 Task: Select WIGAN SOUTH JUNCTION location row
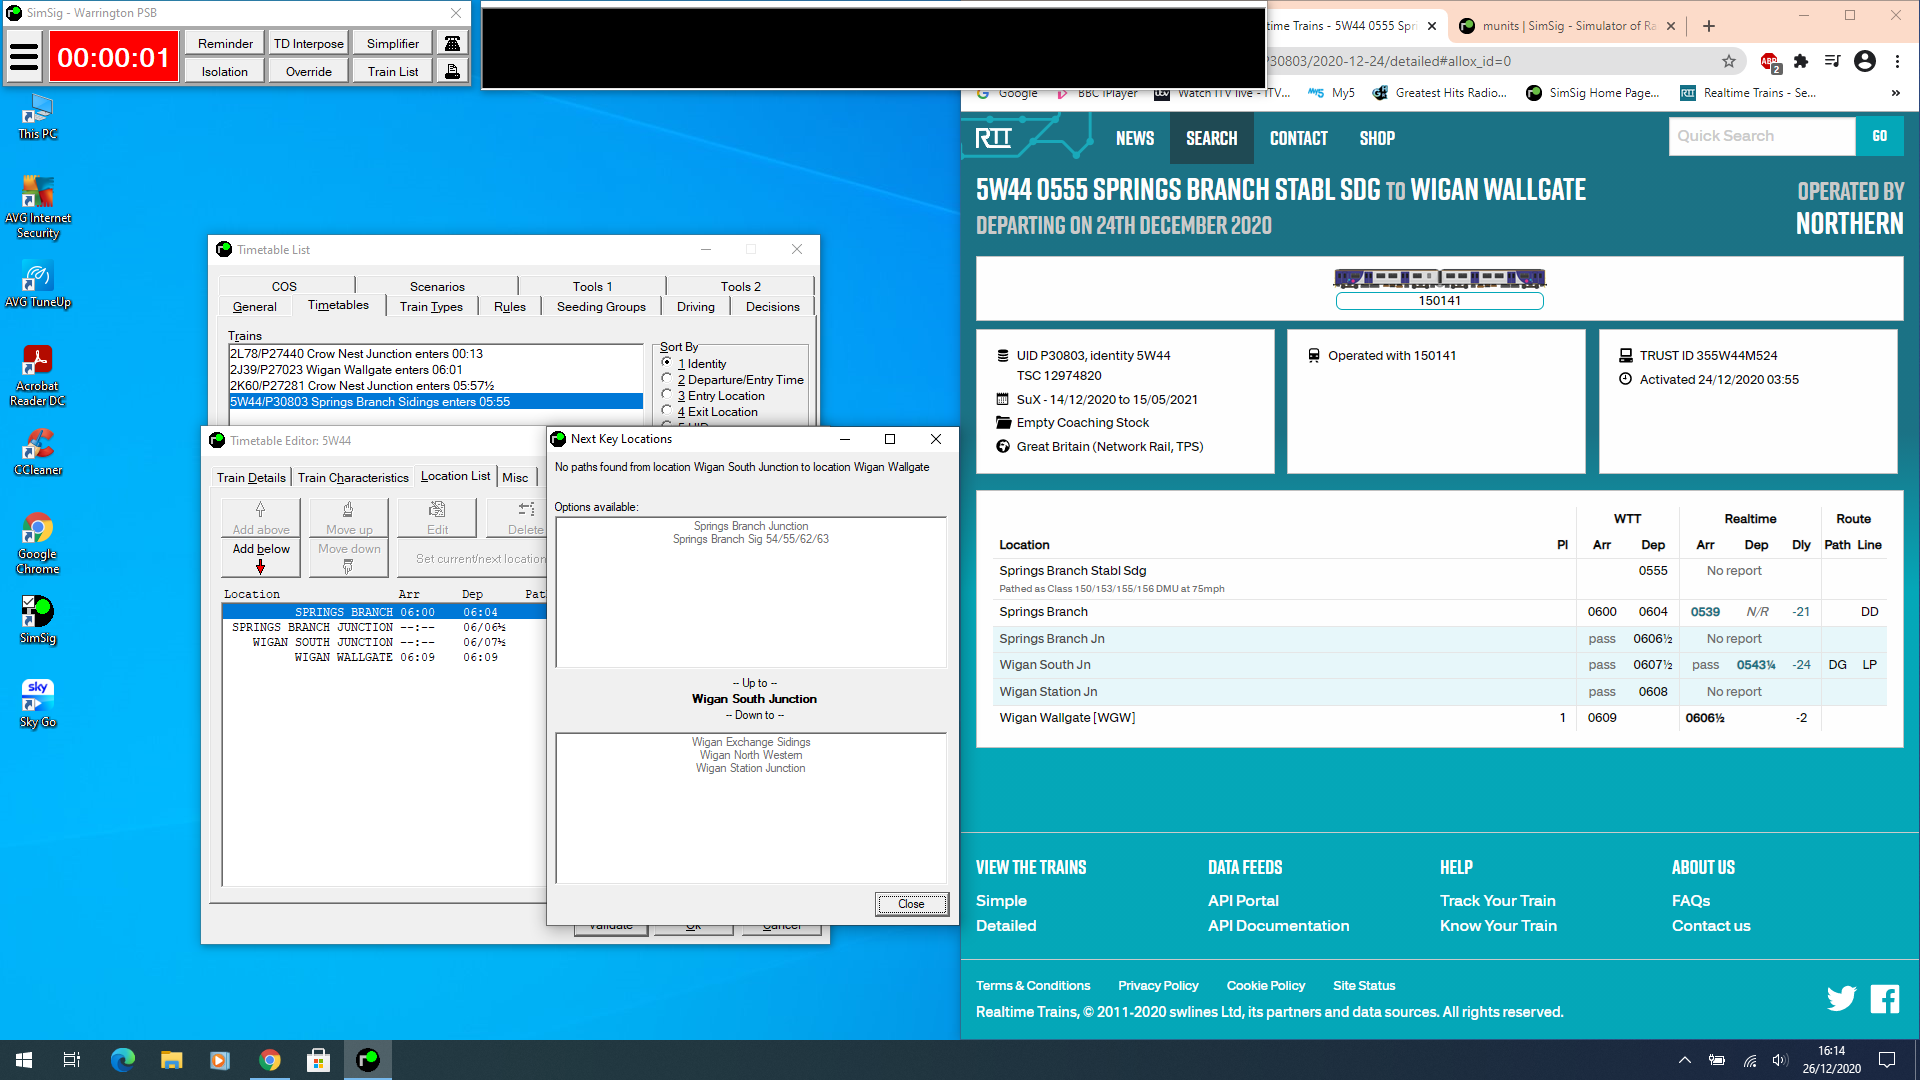pyautogui.click(x=384, y=642)
